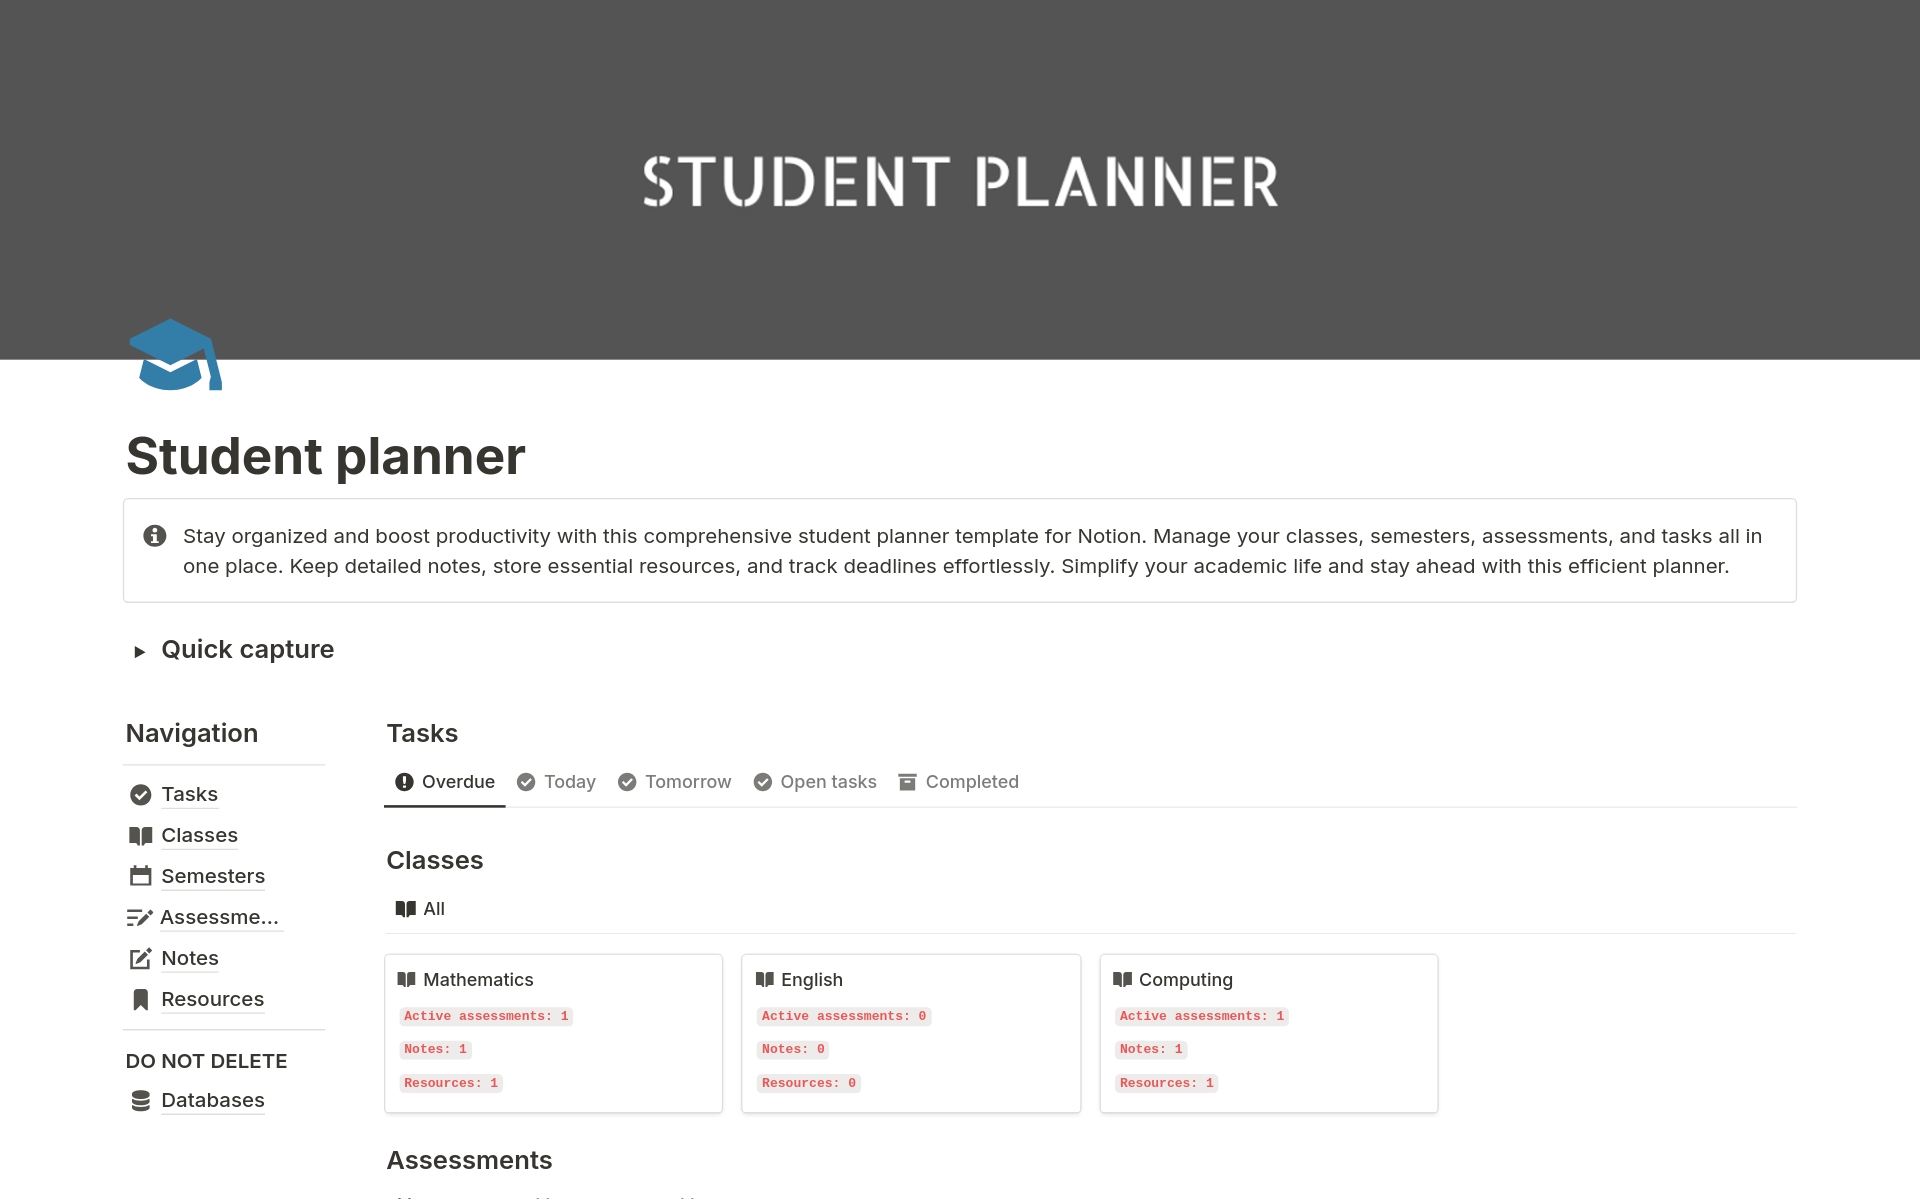This screenshot has width=1920, height=1199.
Task: Switch to the Today tasks tab
Action: click(557, 782)
